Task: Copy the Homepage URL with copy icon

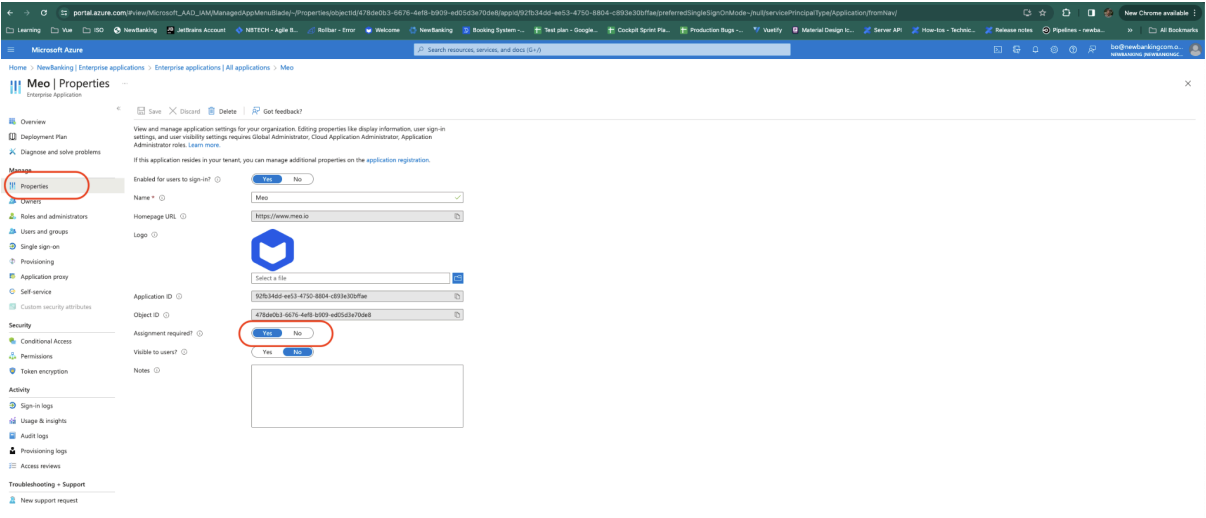Action: 458,215
